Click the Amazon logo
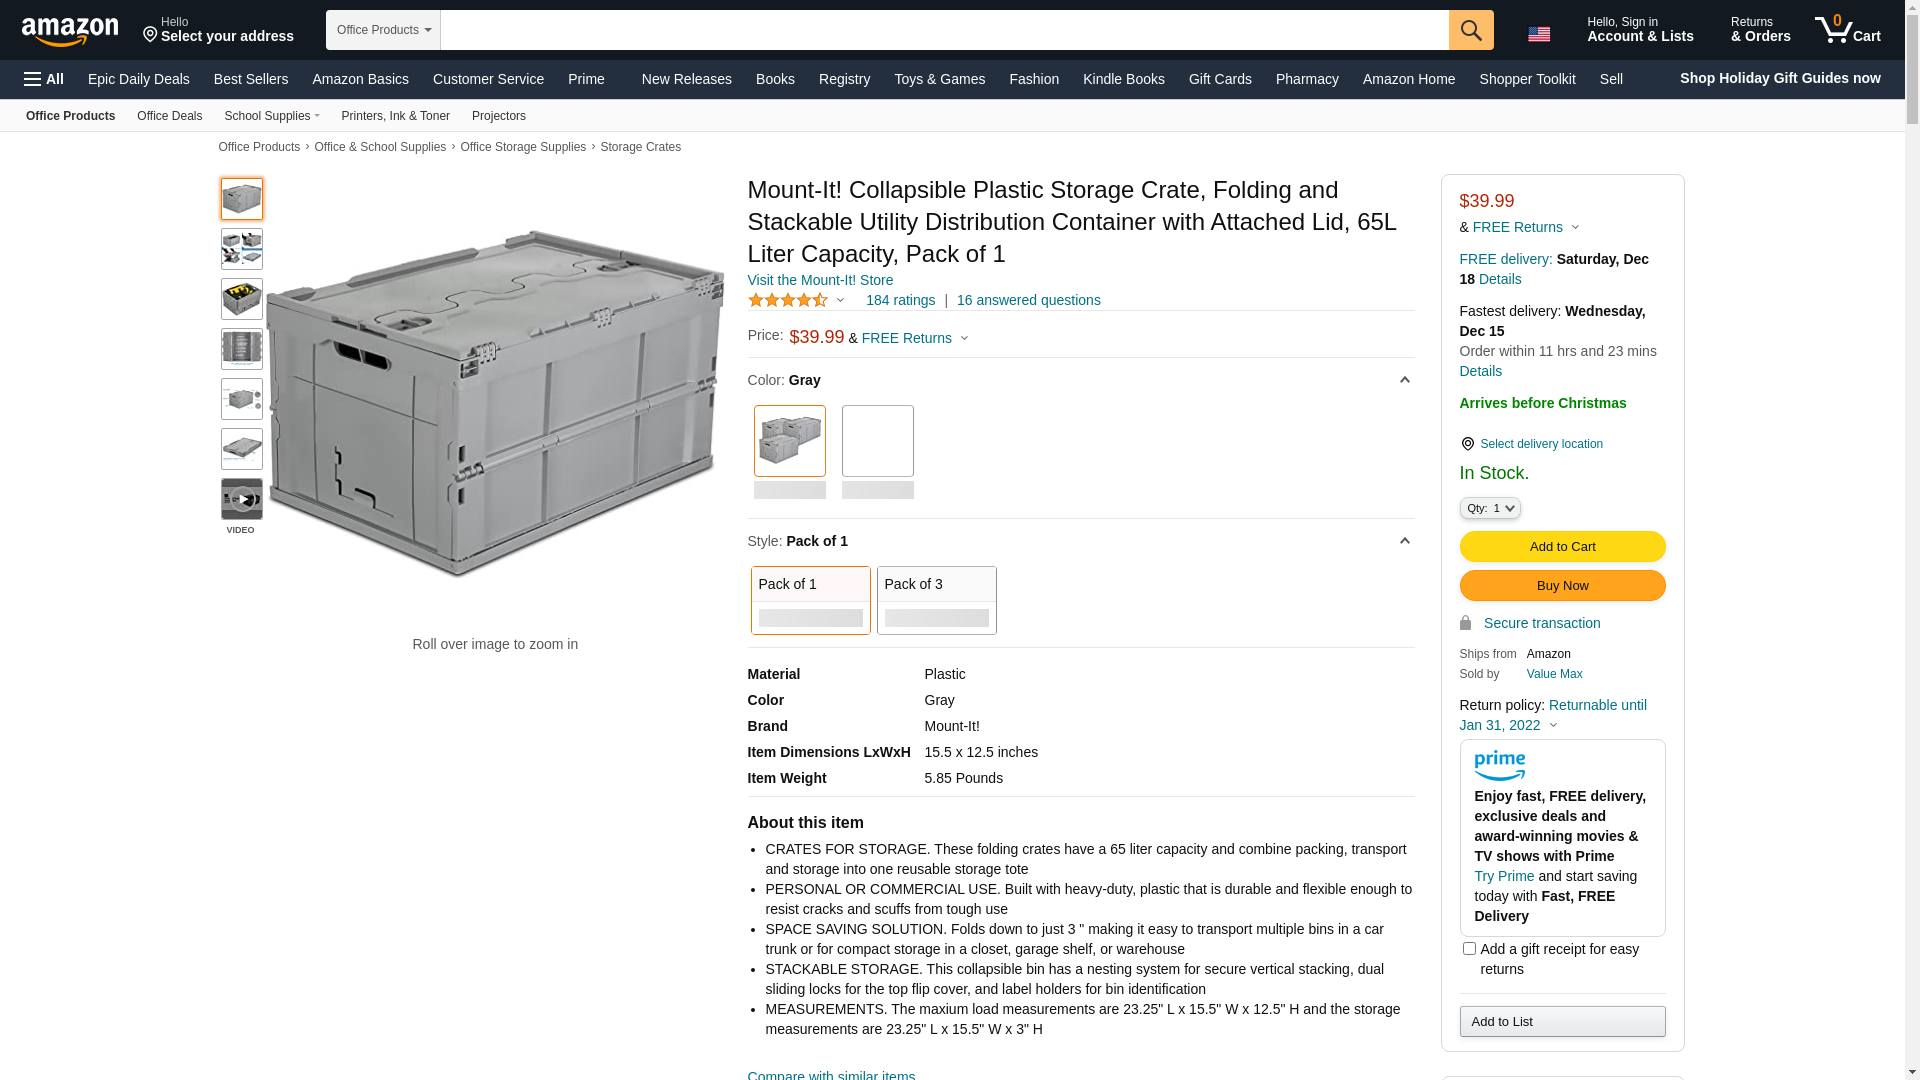 click(70, 31)
